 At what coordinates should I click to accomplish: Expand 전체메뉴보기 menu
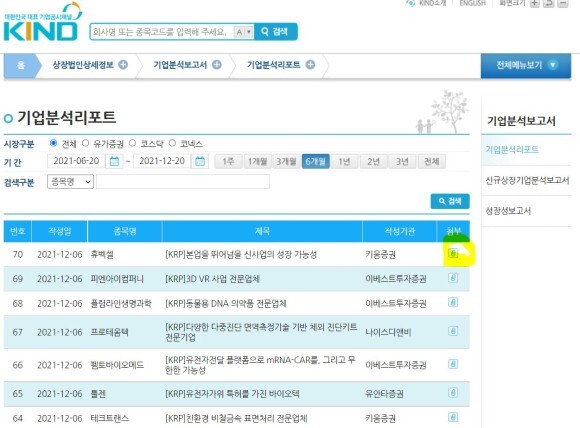[x=526, y=65]
